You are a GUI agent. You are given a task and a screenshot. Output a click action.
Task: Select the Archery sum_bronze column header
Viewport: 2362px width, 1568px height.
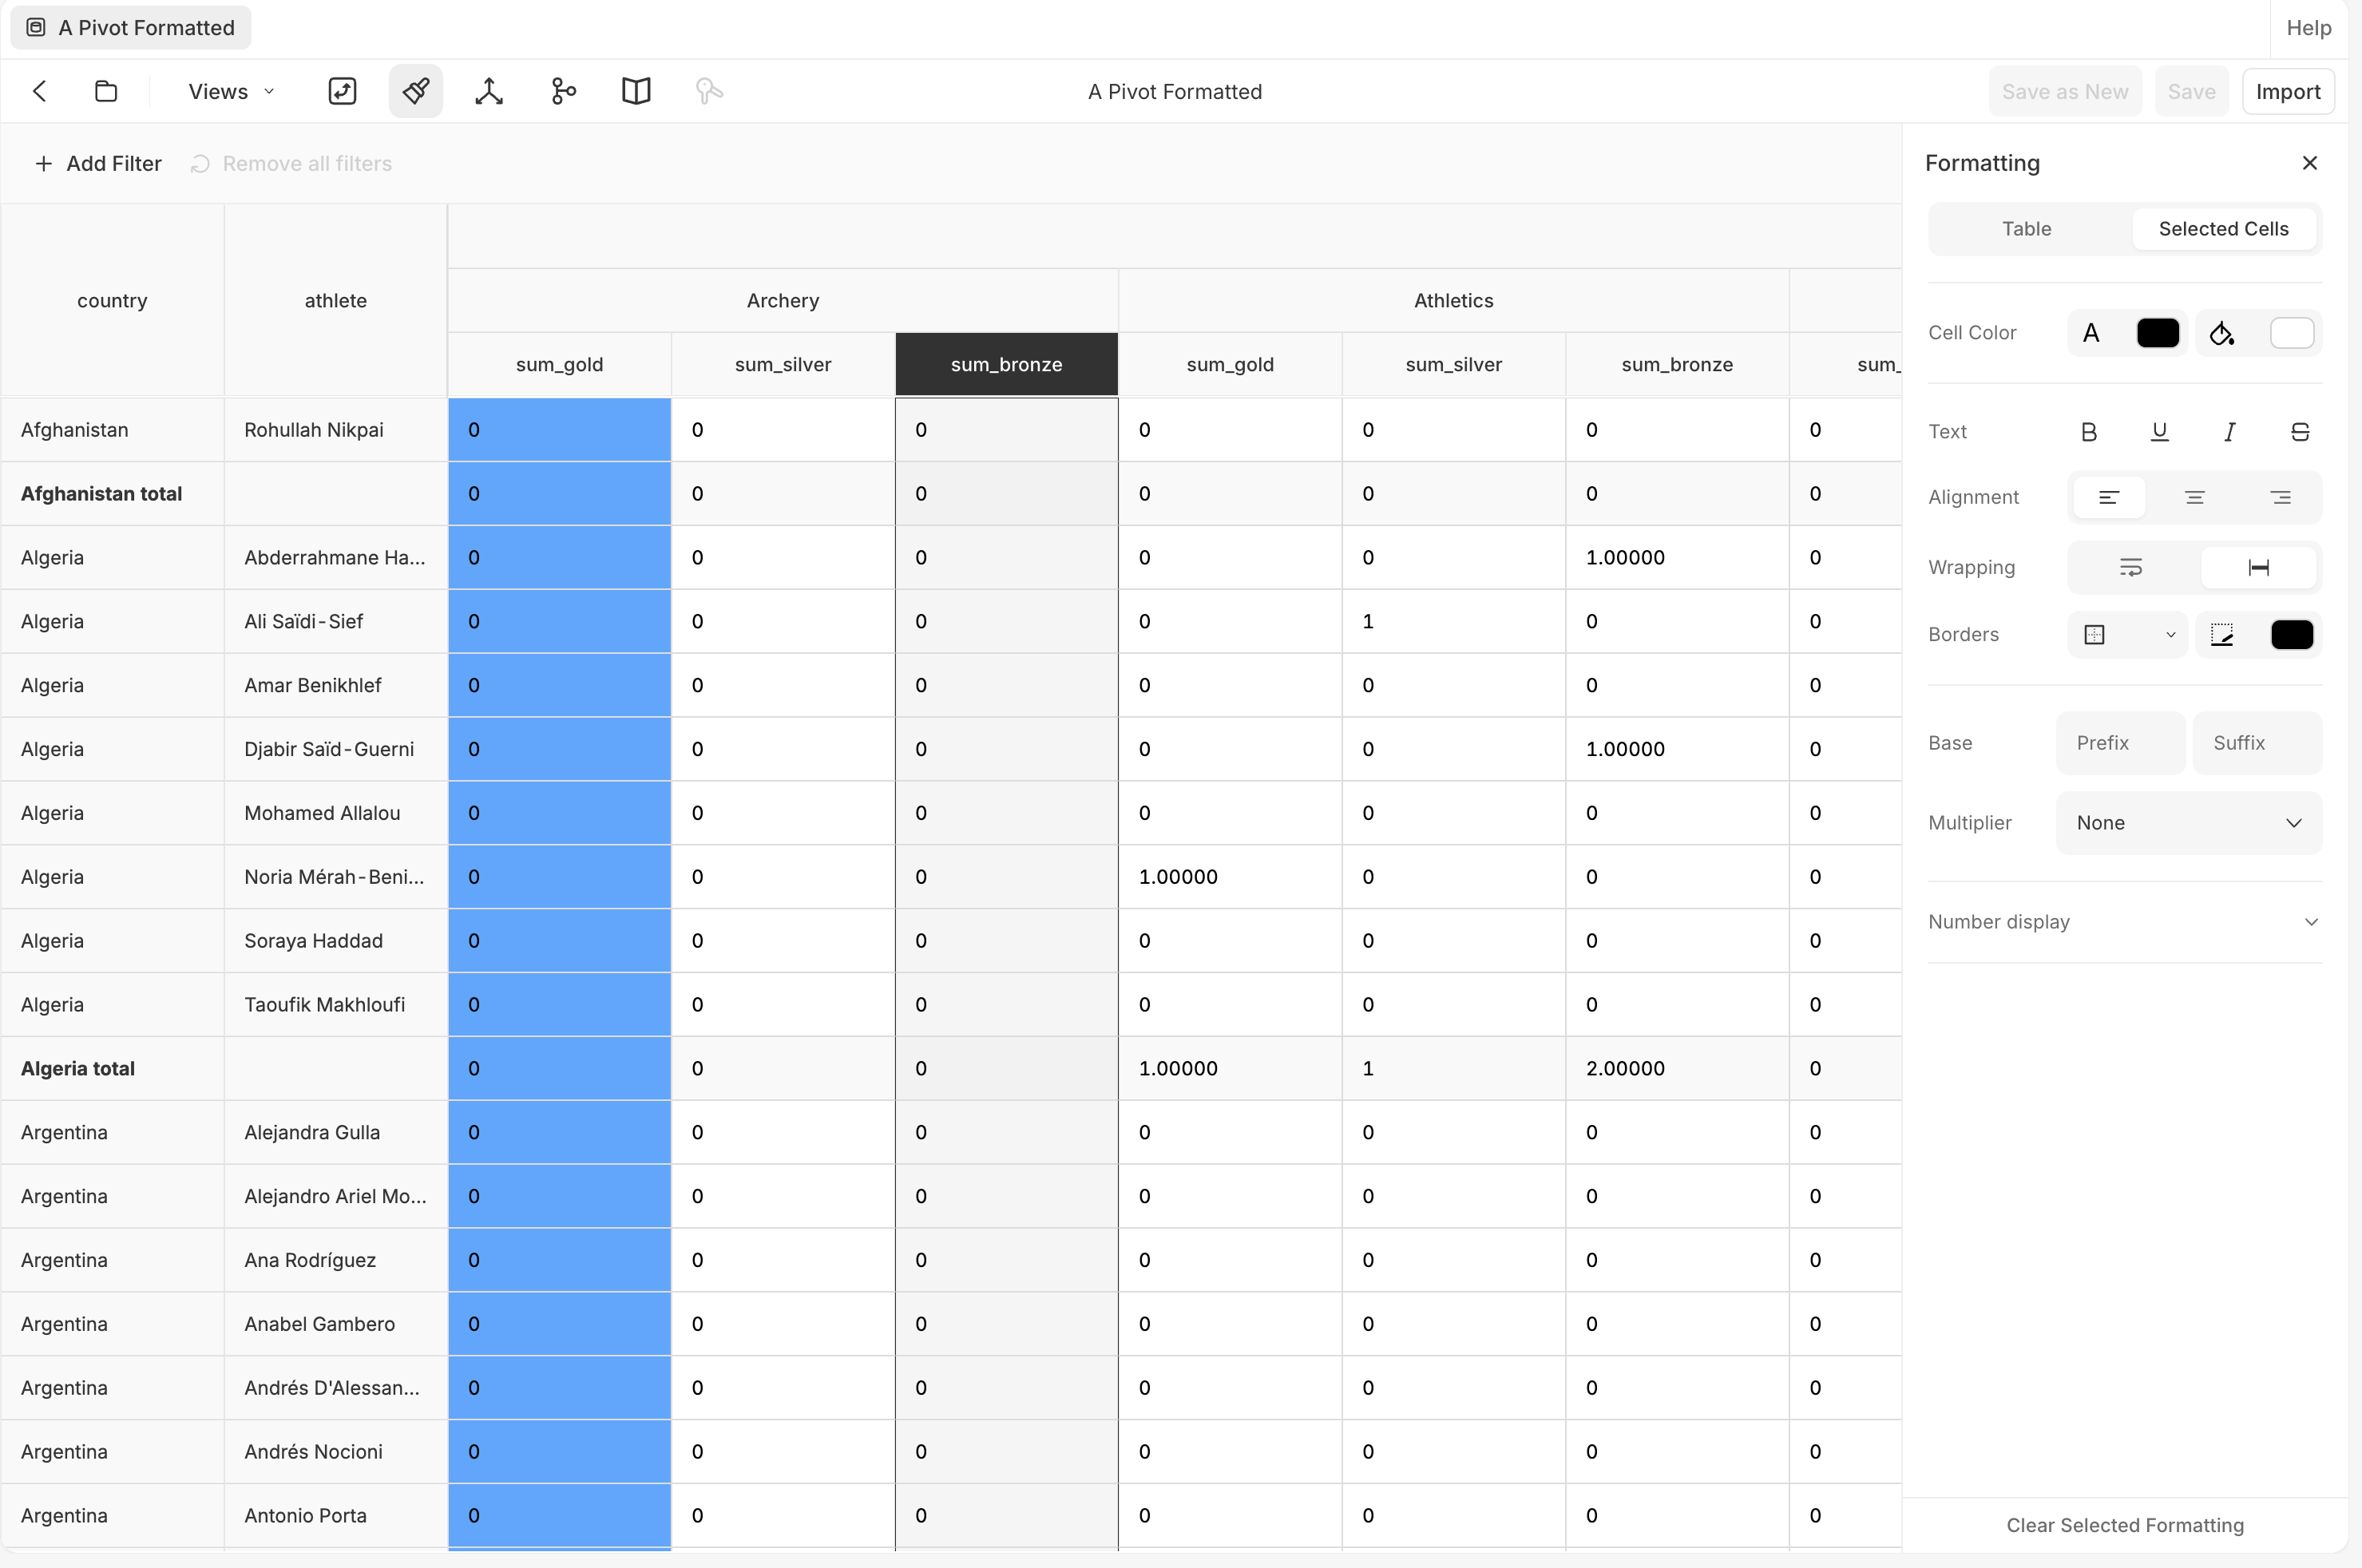coord(1007,365)
